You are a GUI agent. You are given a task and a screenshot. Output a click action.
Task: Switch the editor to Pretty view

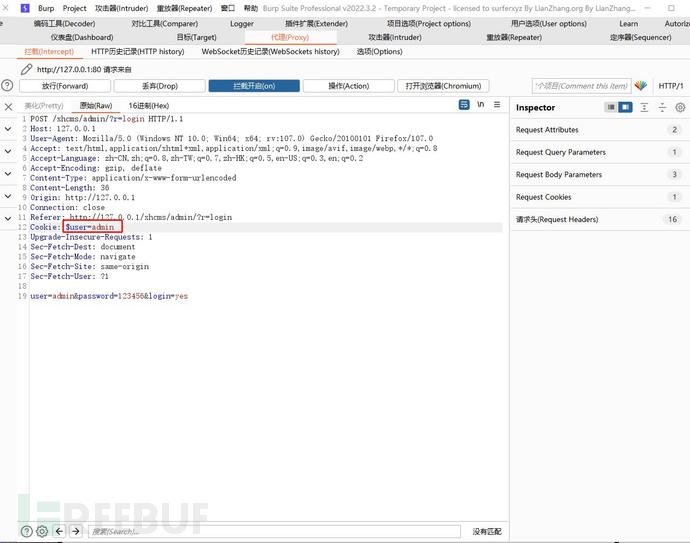click(x=44, y=106)
